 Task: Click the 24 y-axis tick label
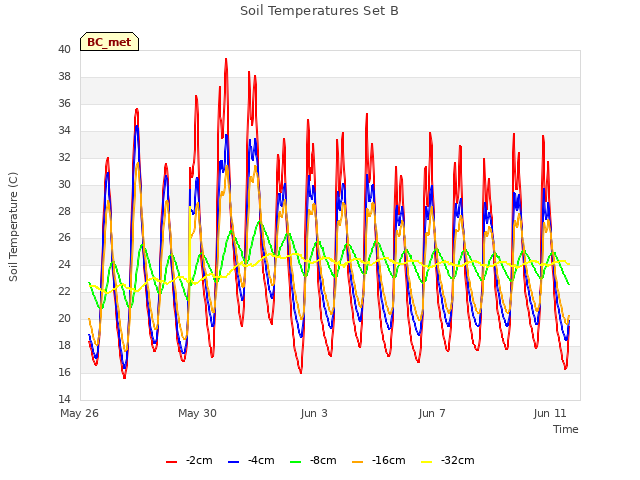(64, 264)
